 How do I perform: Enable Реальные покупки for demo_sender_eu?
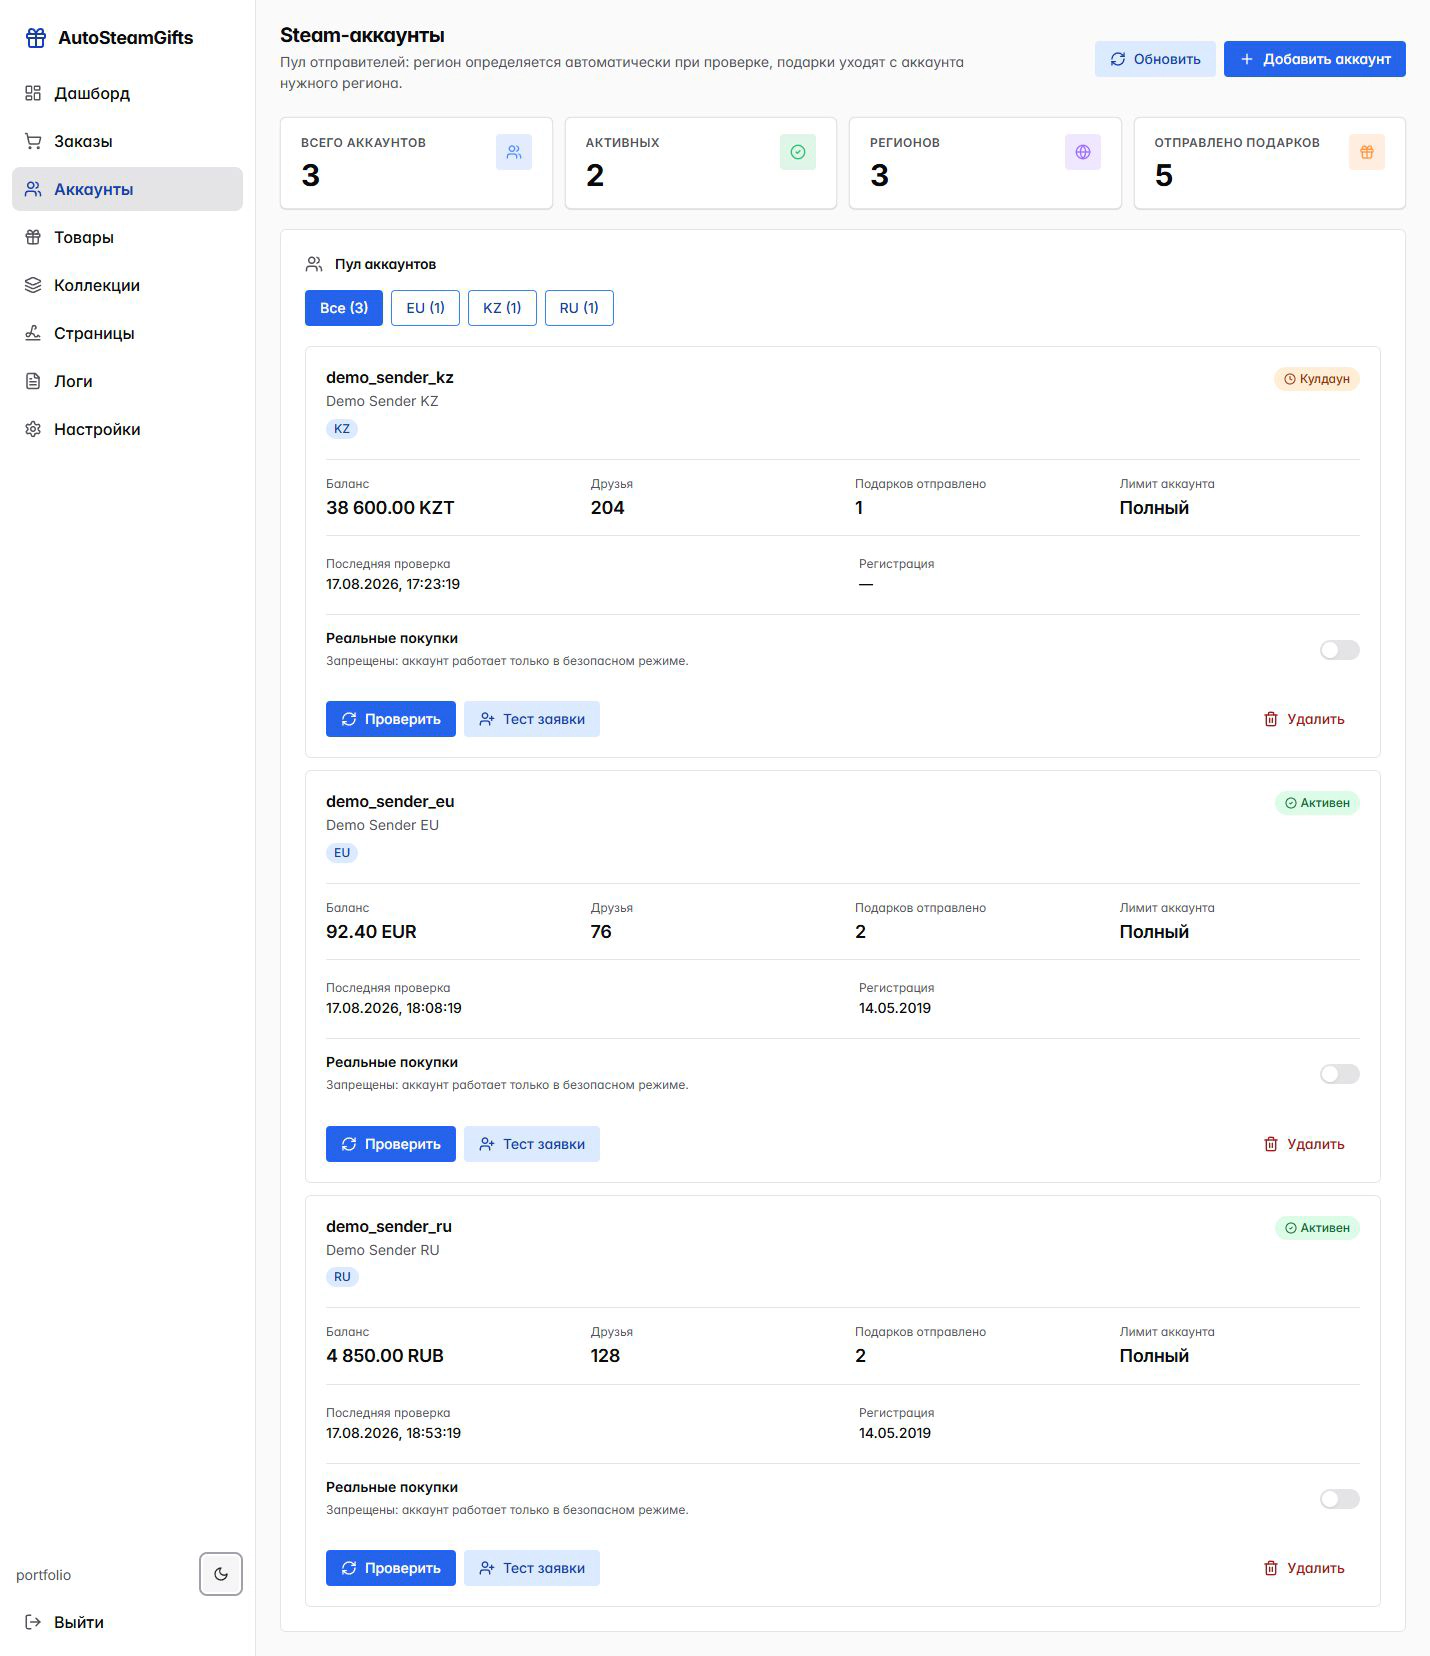[x=1340, y=1074]
